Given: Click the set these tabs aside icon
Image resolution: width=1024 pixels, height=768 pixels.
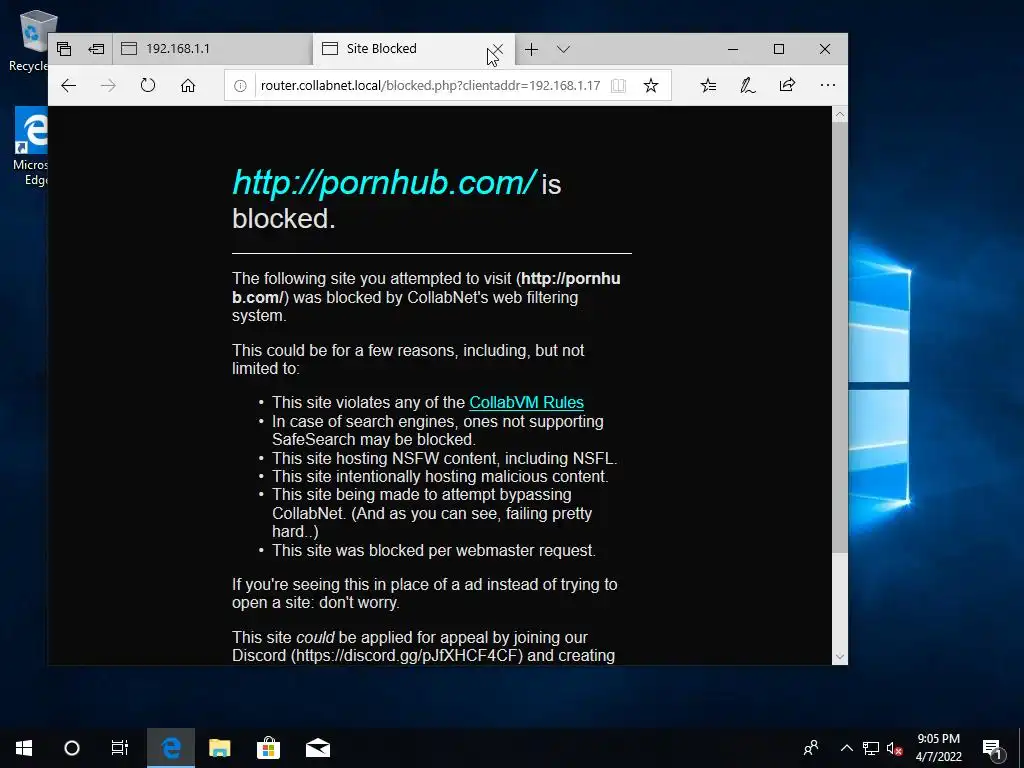Looking at the screenshot, I should [x=96, y=49].
